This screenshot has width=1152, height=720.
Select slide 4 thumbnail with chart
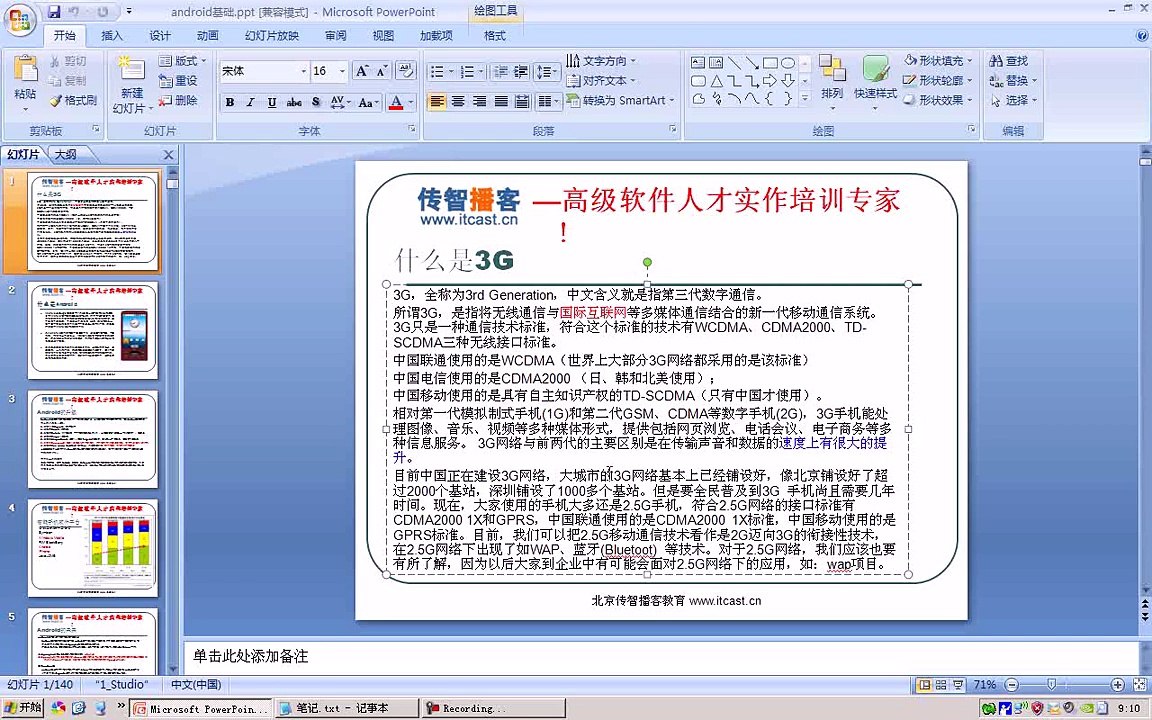(93, 548)
